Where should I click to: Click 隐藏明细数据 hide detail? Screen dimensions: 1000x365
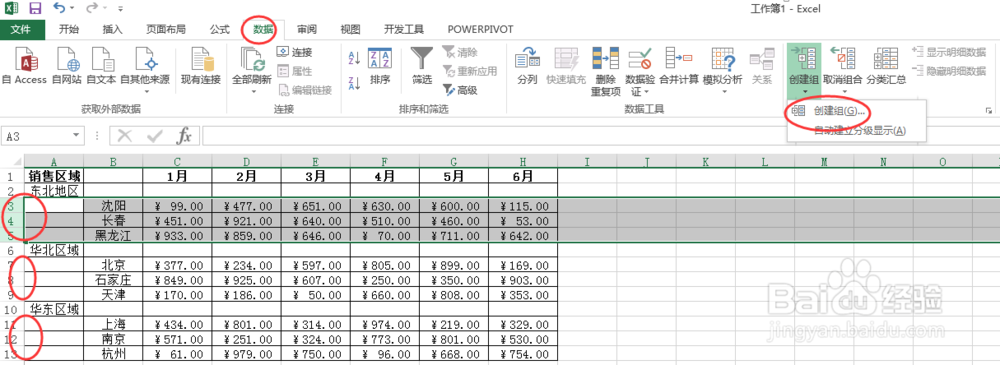[949, 71]
